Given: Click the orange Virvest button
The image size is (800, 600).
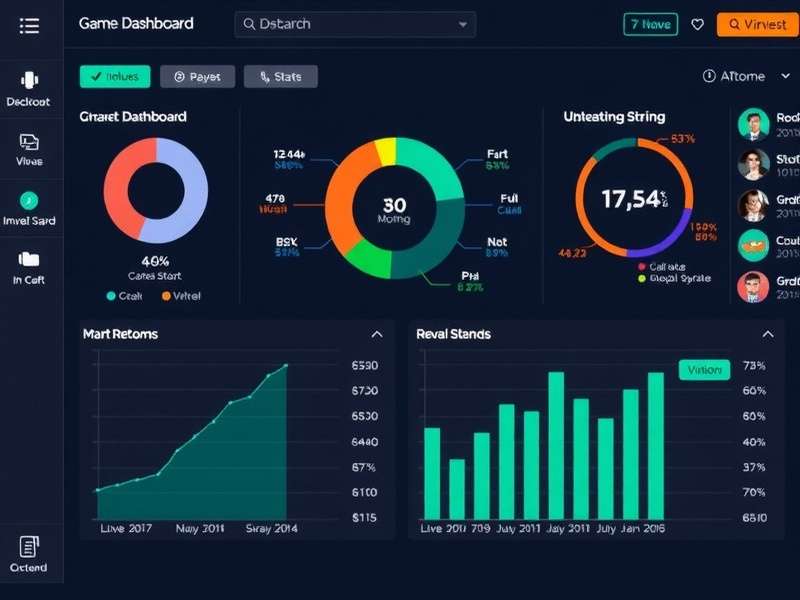Looking at the screenshot, I should click(x=758, y=23).
